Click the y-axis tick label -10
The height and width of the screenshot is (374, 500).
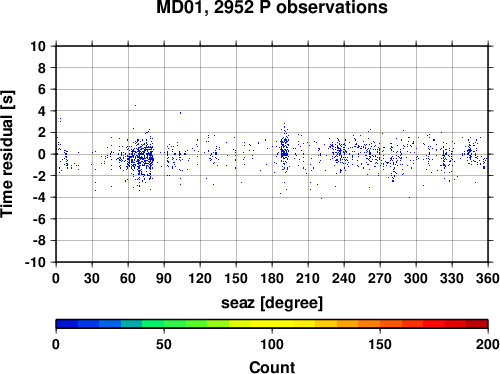[x=35, y=262]
